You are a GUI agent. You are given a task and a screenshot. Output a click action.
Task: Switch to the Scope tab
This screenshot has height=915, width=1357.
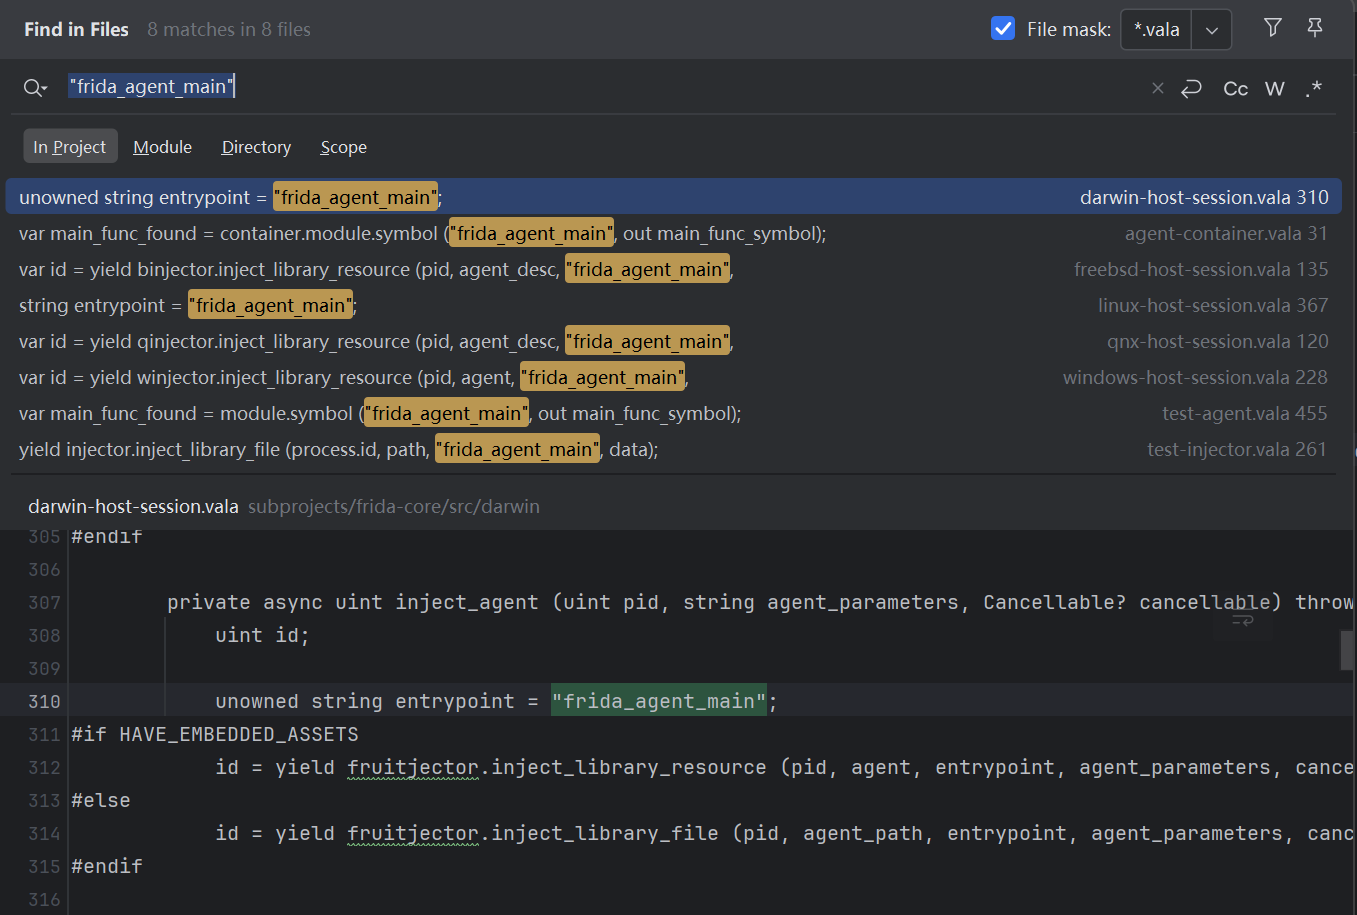click(343, 147)
